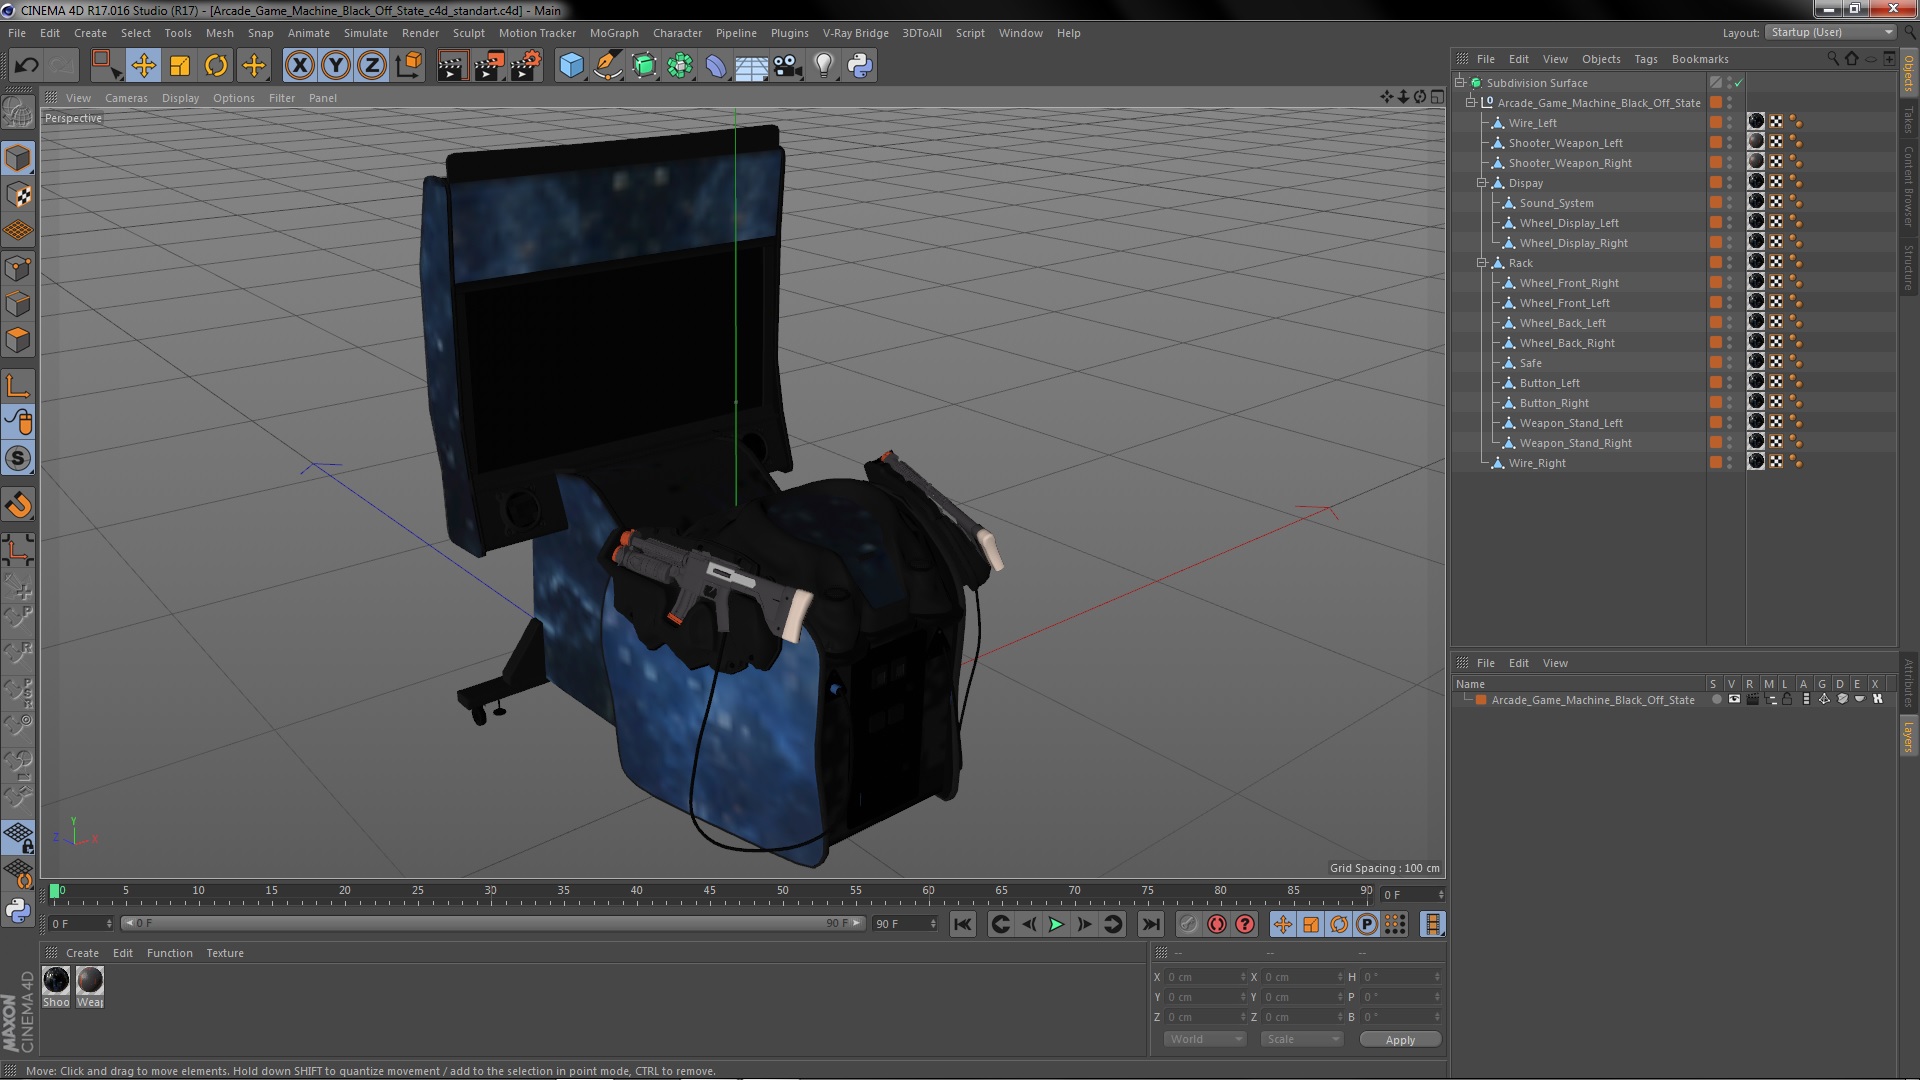Click the Apply button
The width and height of the screenshot is (1920, 1080).
pyautogui.click(x=1400, y=1040)
